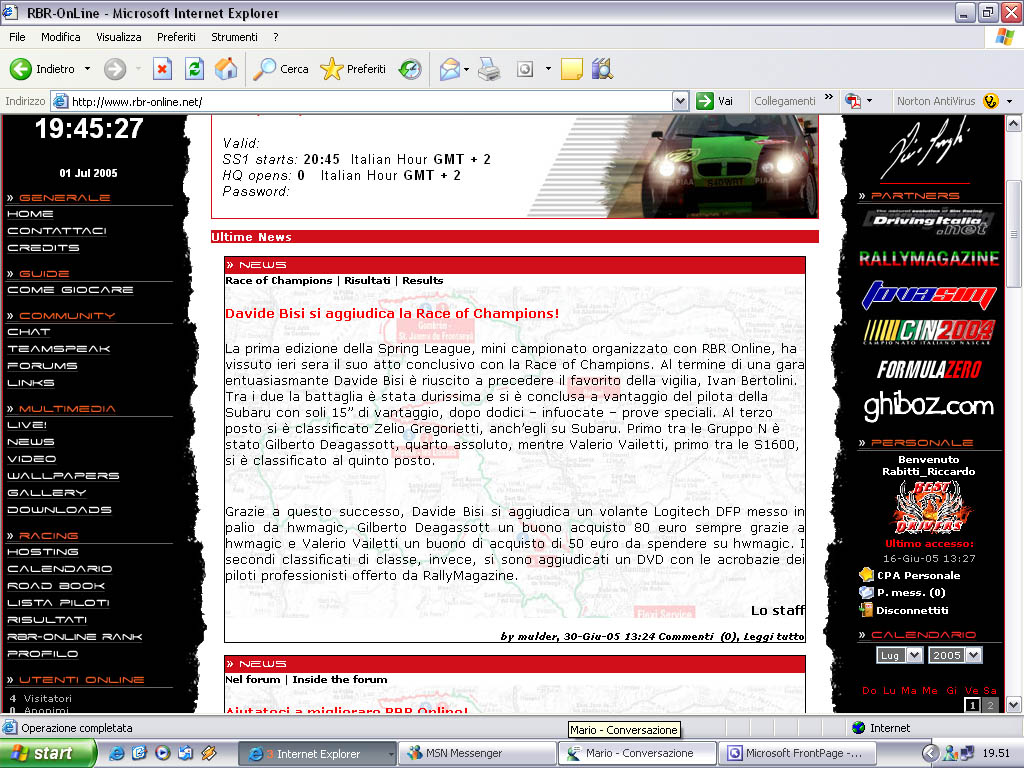Viewport: 1024px width, 768px height.
Task: Select calendar day 1
Action: coord(972,705)
